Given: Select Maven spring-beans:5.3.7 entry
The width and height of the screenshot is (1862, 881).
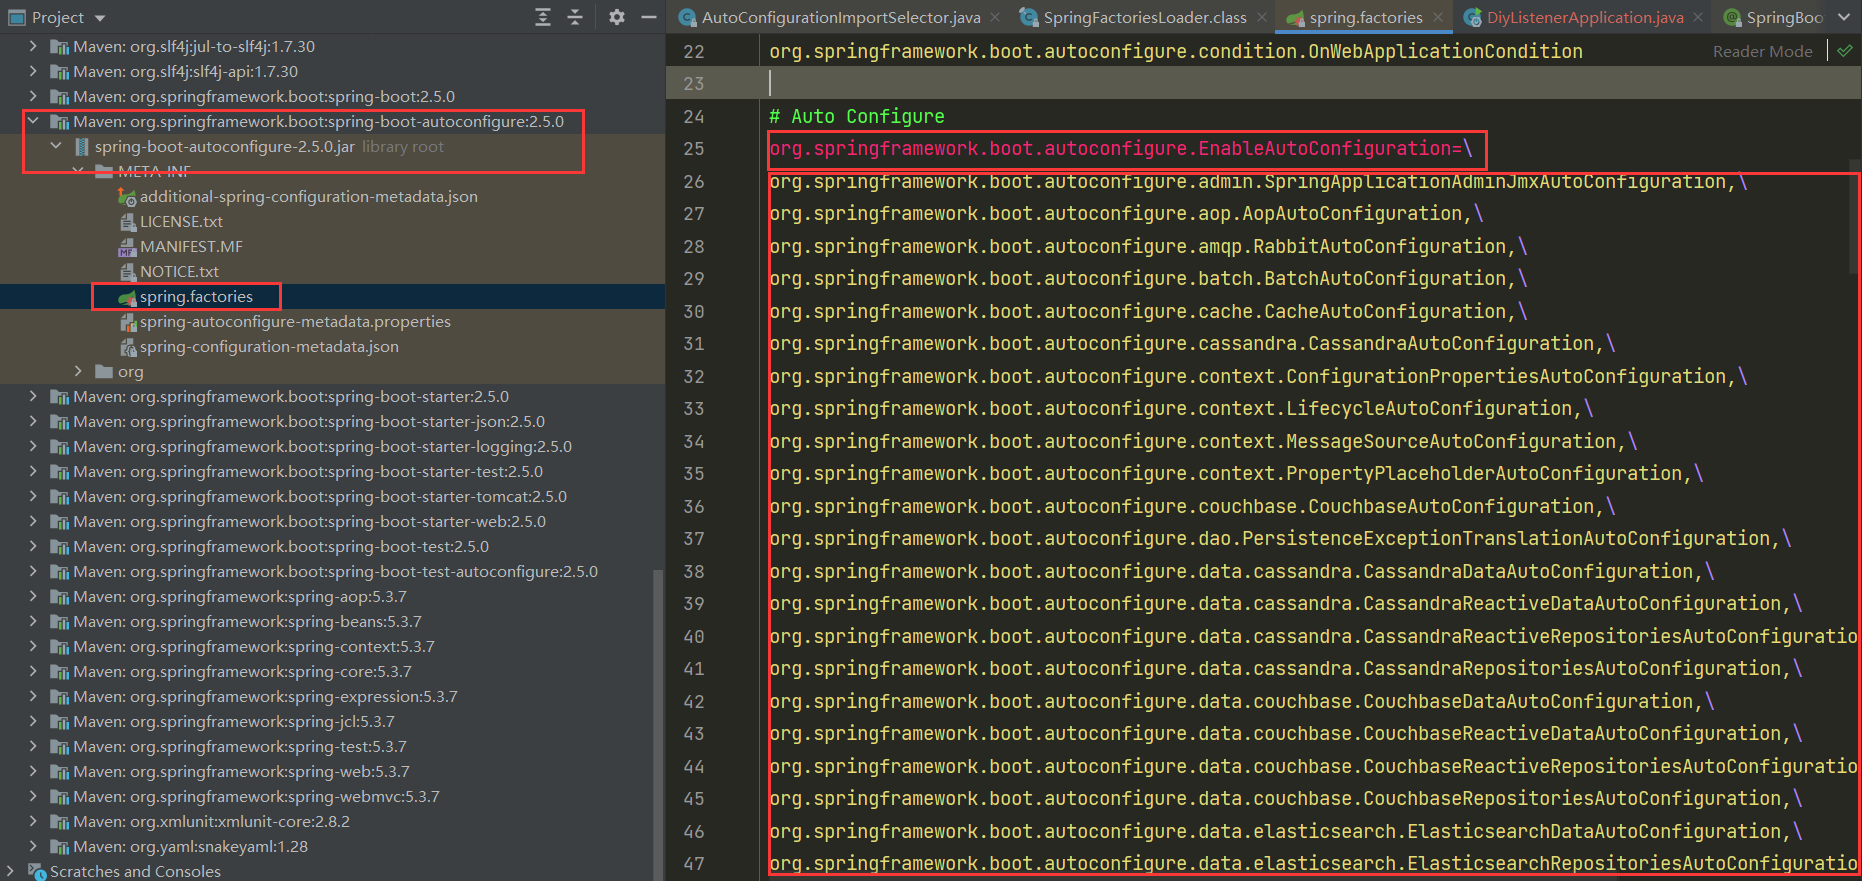Looking at the screenshot, I should (x=247, y=621).
